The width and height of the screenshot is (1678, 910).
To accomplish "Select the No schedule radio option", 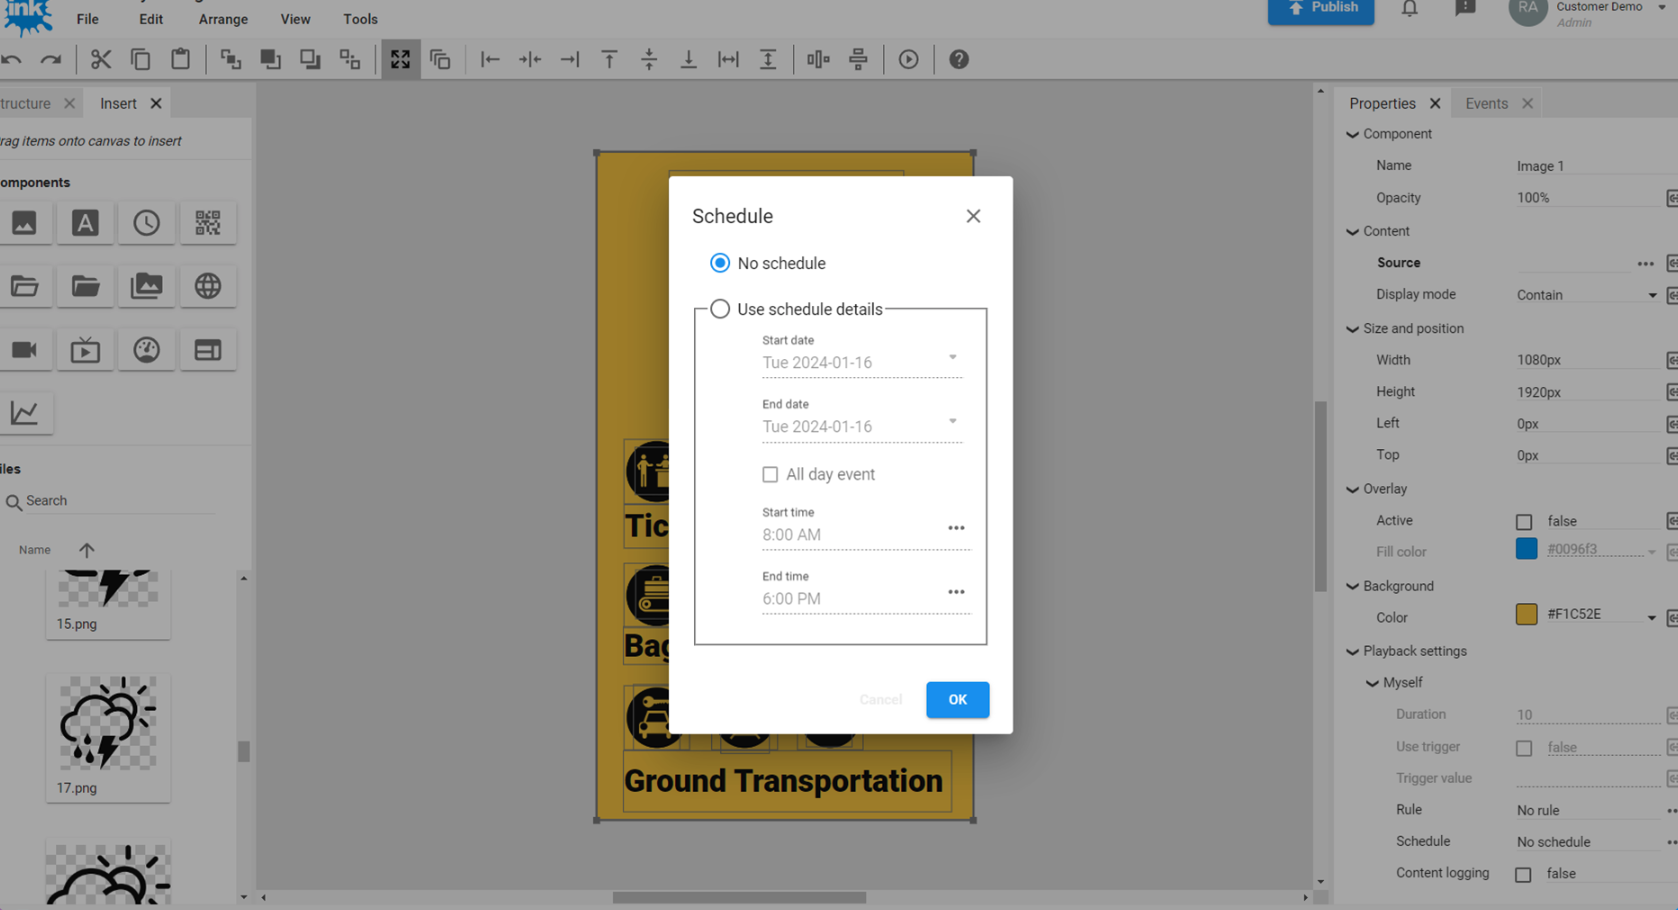I will (x=720, y=263).
